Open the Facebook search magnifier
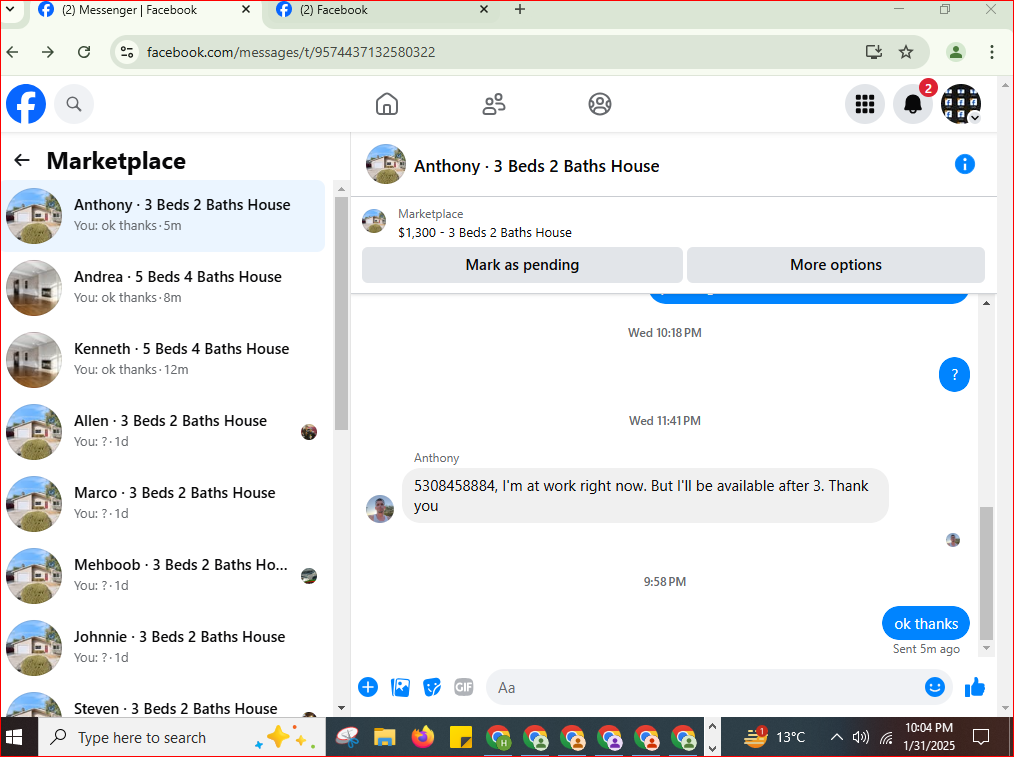Screen dimensions: 1014x757 click(74, 103)
